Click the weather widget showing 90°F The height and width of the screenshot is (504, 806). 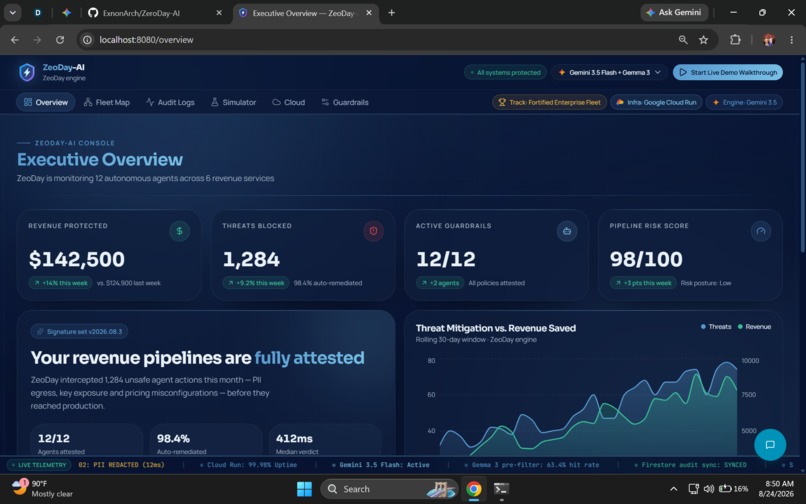pyautogui.click(x=42, y=489)
